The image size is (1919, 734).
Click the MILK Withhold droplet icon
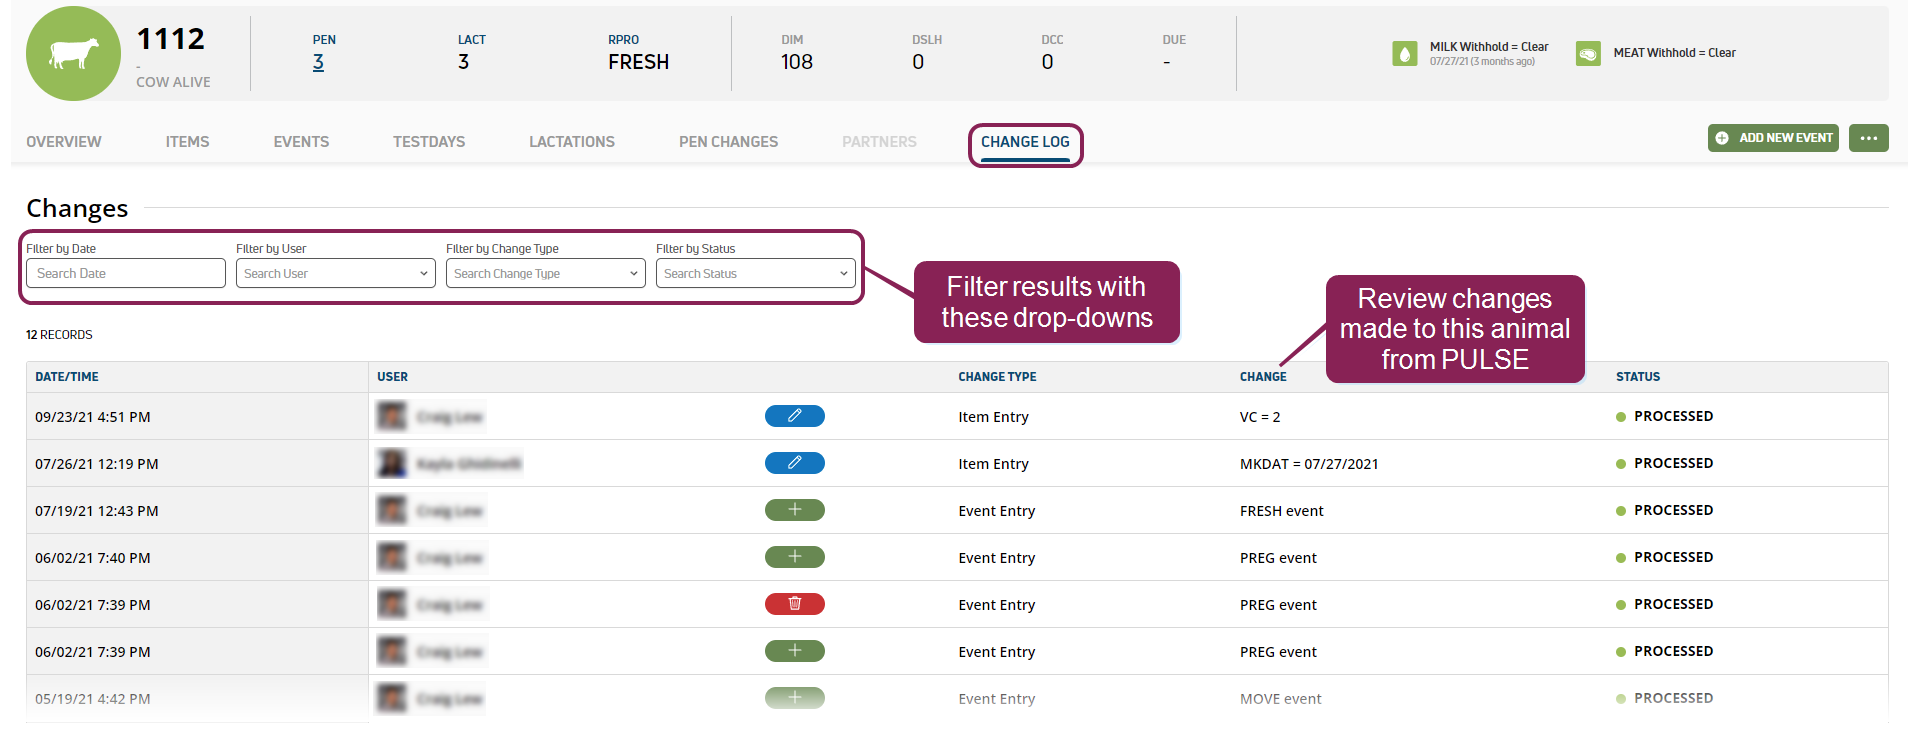tap(1404, 54)
